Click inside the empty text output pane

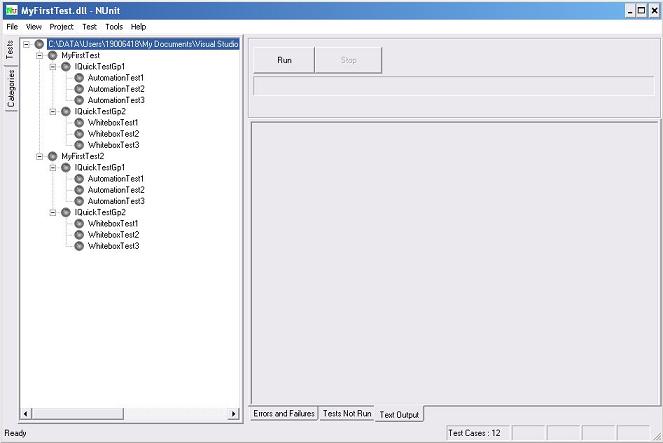[x=455, y=263]
